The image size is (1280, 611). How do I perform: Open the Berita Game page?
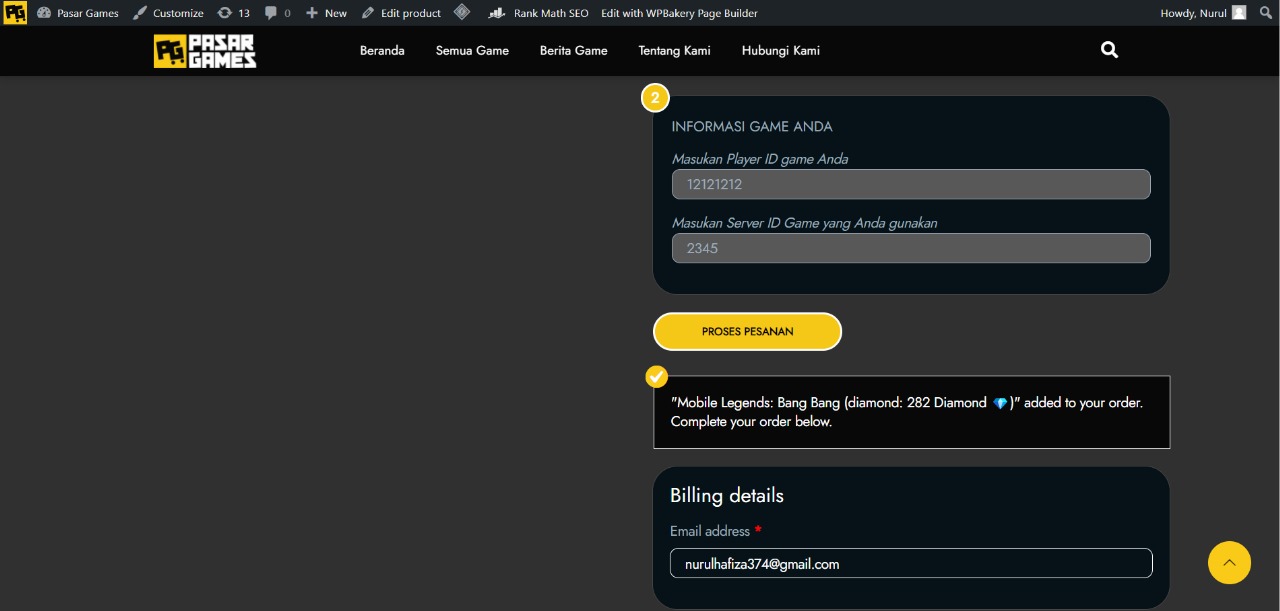point(573,51)
